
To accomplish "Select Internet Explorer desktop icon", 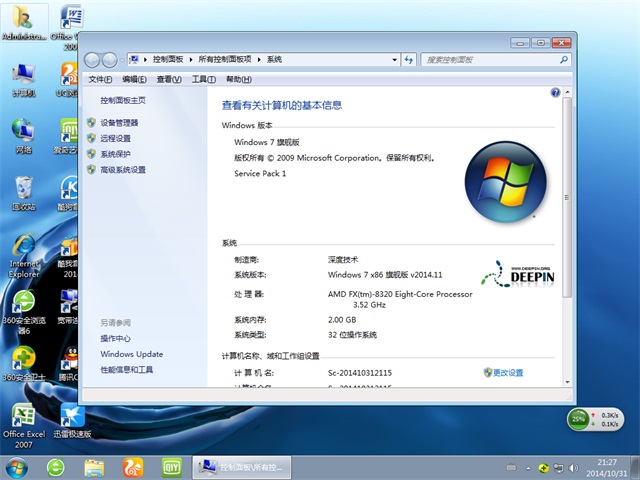I will 24,256.
